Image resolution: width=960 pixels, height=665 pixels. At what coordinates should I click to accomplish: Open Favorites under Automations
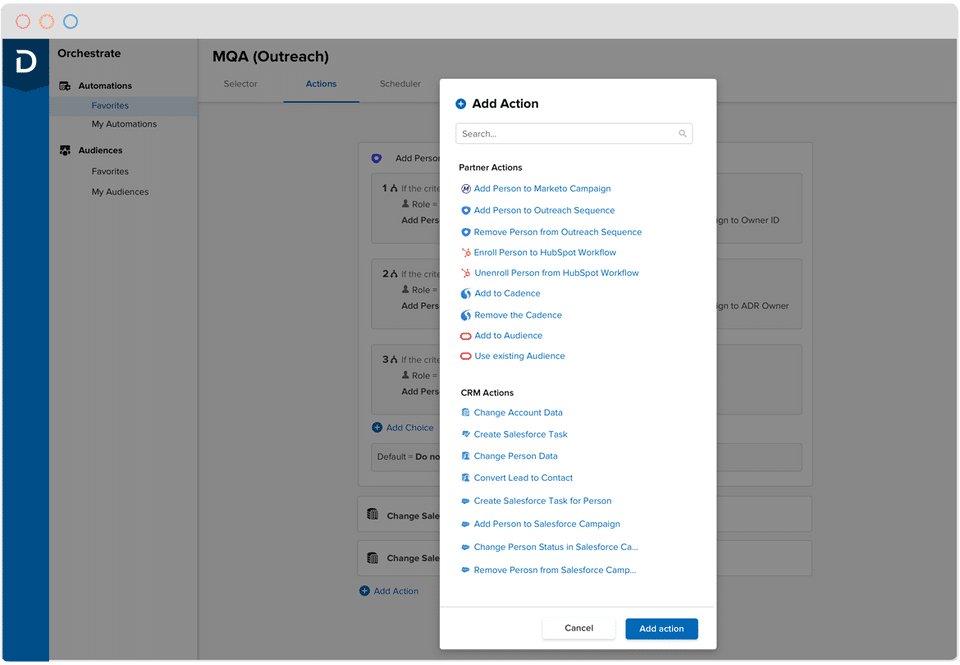(x=110, y=106)
